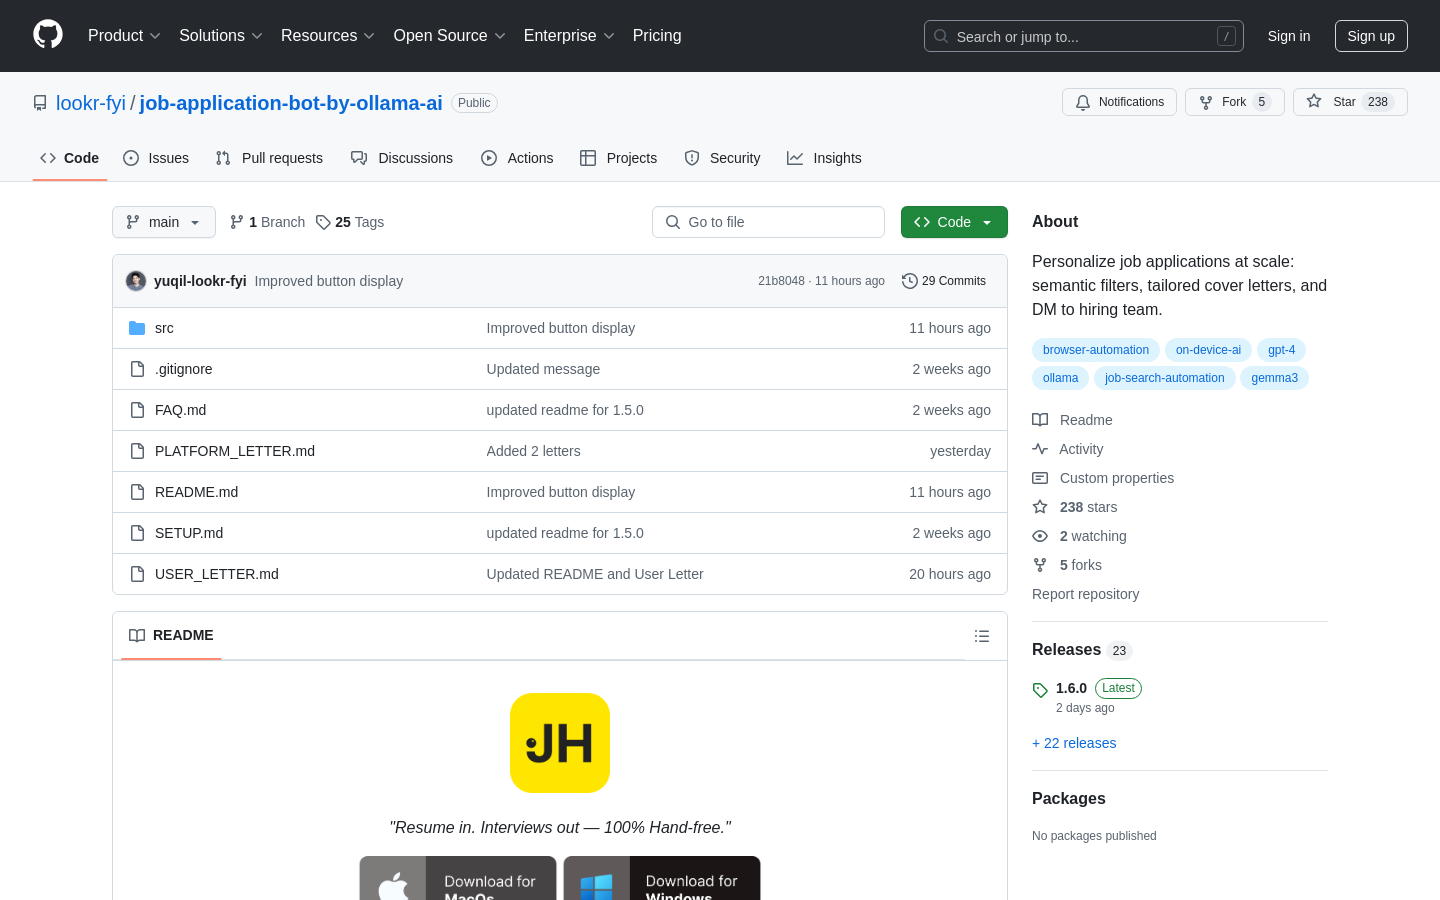The height and width of the screenshot is (900, 1440).
Task: Switch to the Code tab
Action: coord(70,158)
